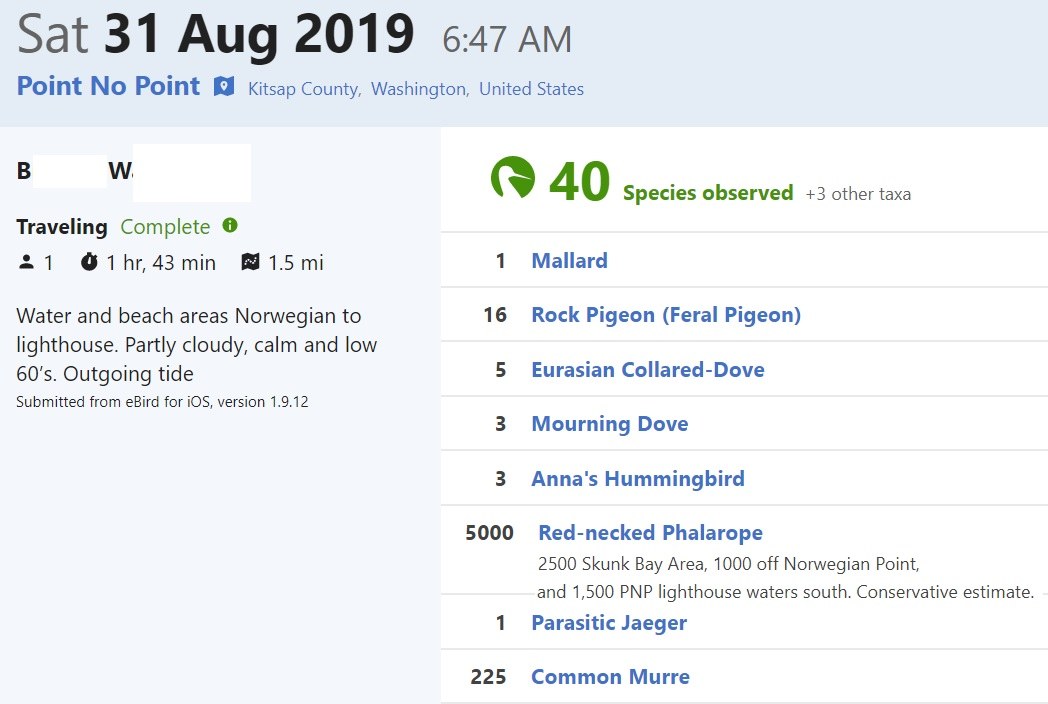Click the green info icon beside Complete

230,226
